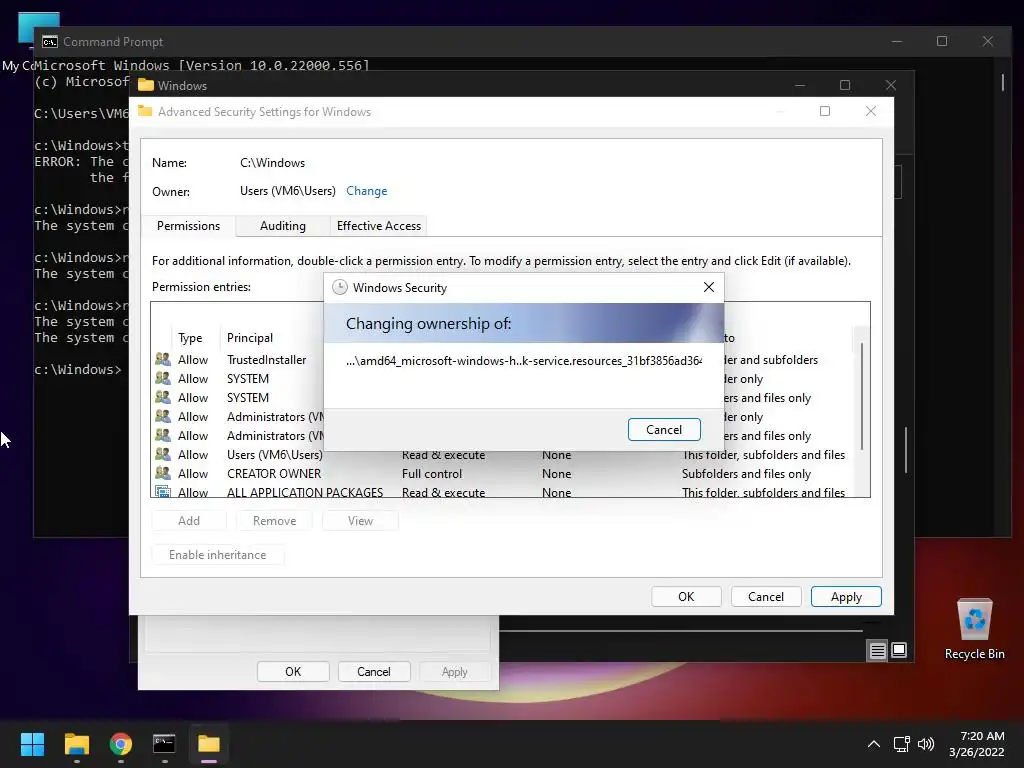Maximize the Windows Explorer window
The width and height of the screenshot is (1024, 768).
(x=845, y=86)
